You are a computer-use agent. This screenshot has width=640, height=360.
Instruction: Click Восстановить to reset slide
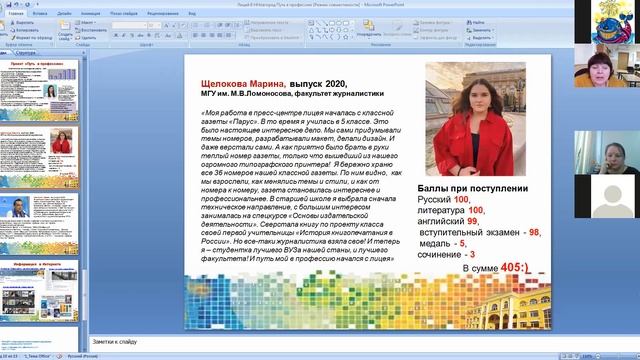[x=91, y=30]
